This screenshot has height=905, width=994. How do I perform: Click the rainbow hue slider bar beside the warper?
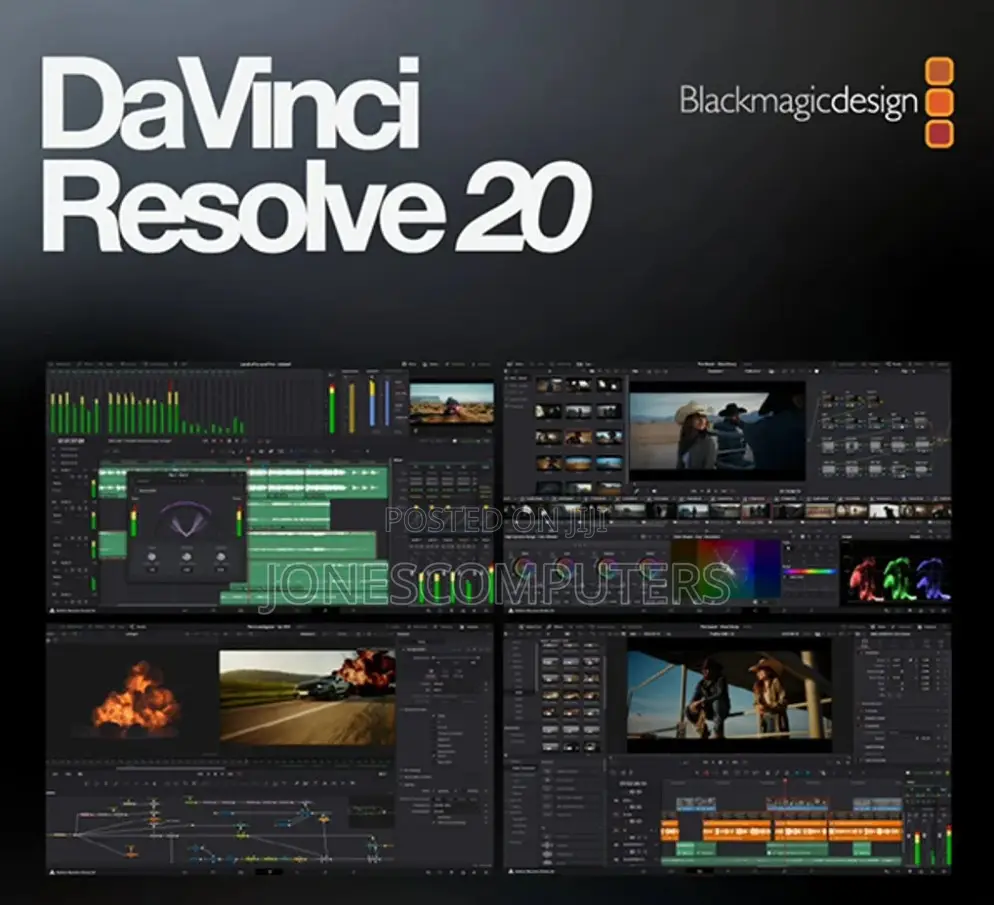click(811, 572)
